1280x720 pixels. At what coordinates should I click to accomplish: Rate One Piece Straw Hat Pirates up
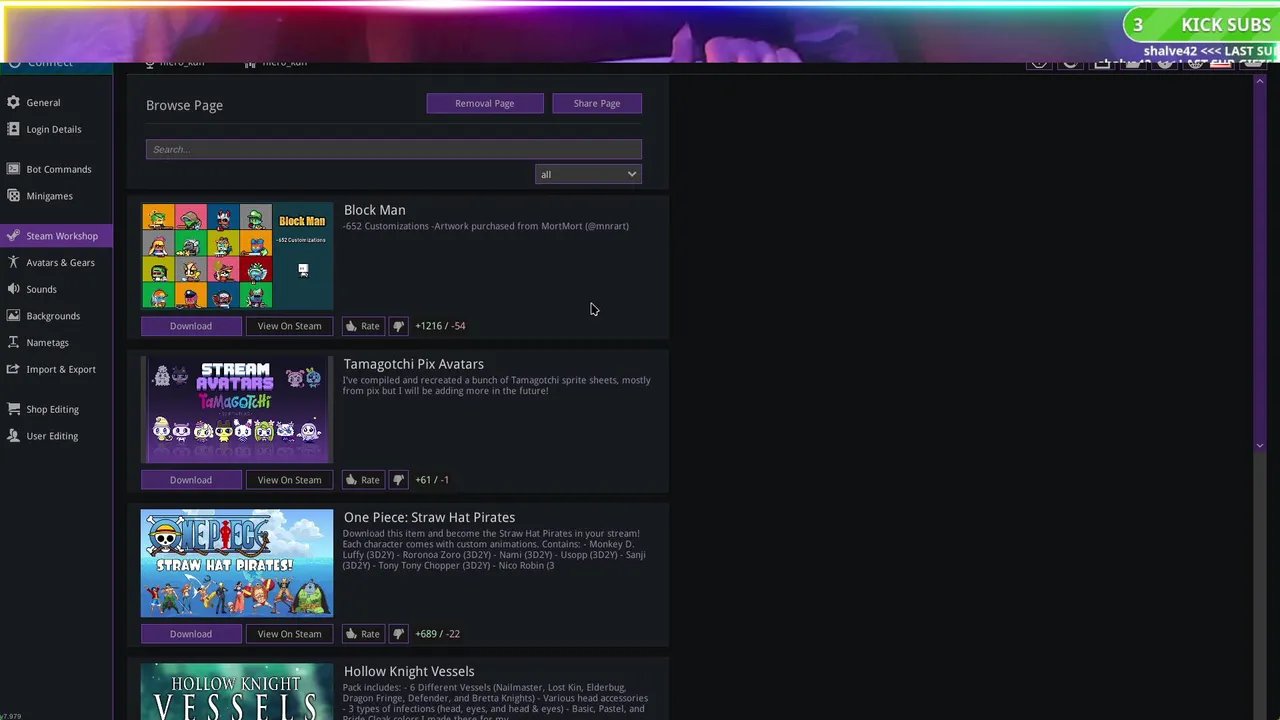[362, 634]
